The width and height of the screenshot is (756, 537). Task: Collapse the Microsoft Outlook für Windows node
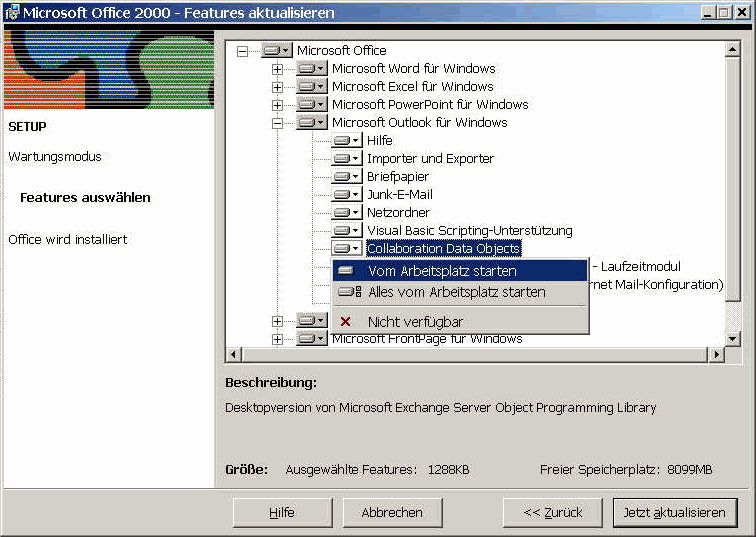tap(277, 123)
